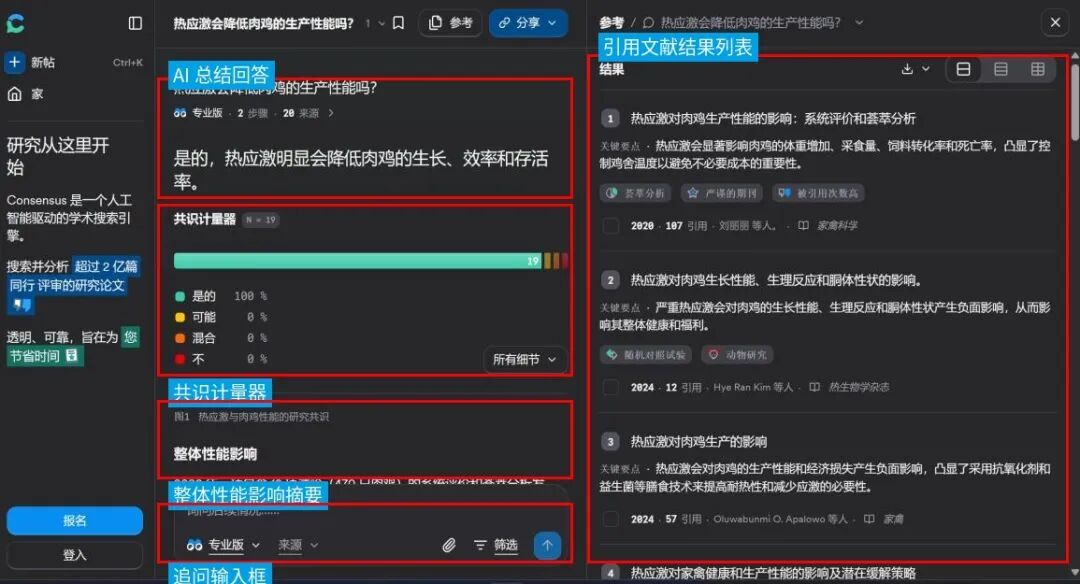Switch results to table grid view icon
Viewport: 1080px width, 584px height.
(1038, 69)
